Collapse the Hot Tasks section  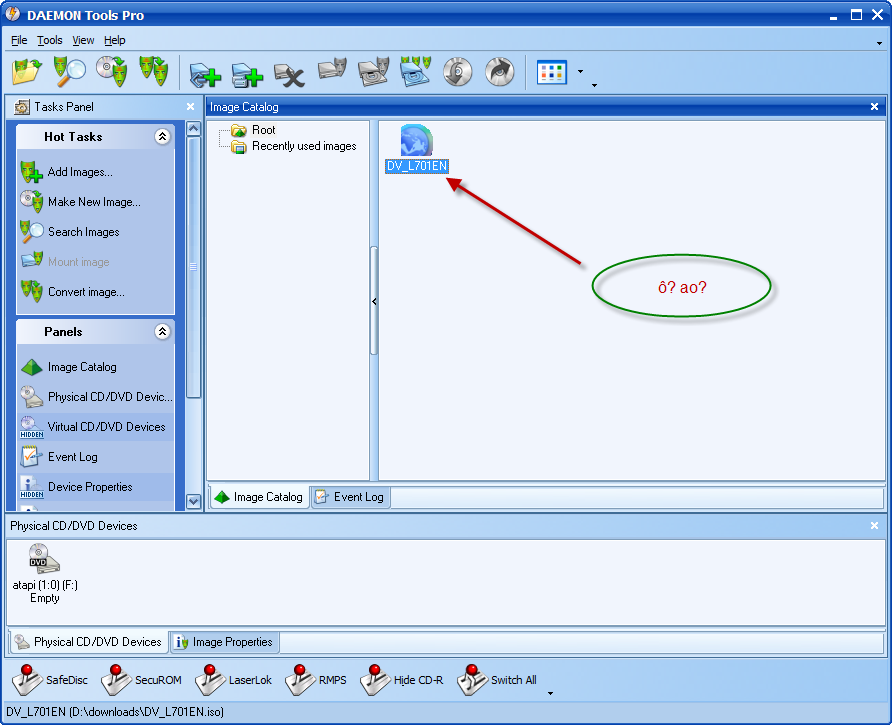point(162,137)
